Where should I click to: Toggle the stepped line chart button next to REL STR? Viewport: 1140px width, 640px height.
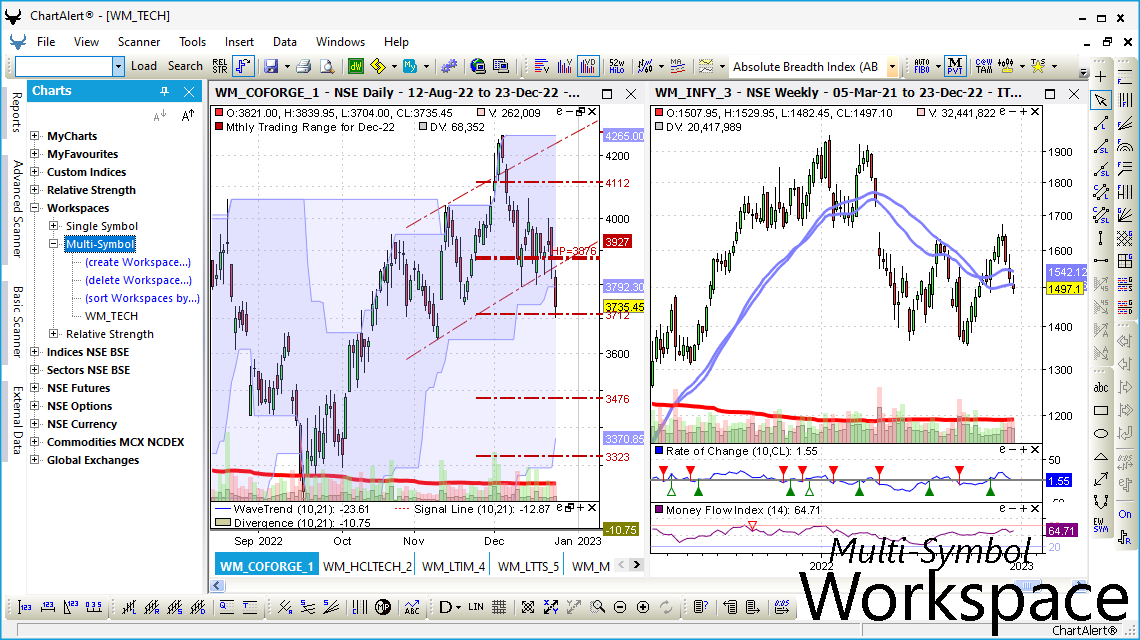point(244,66)
